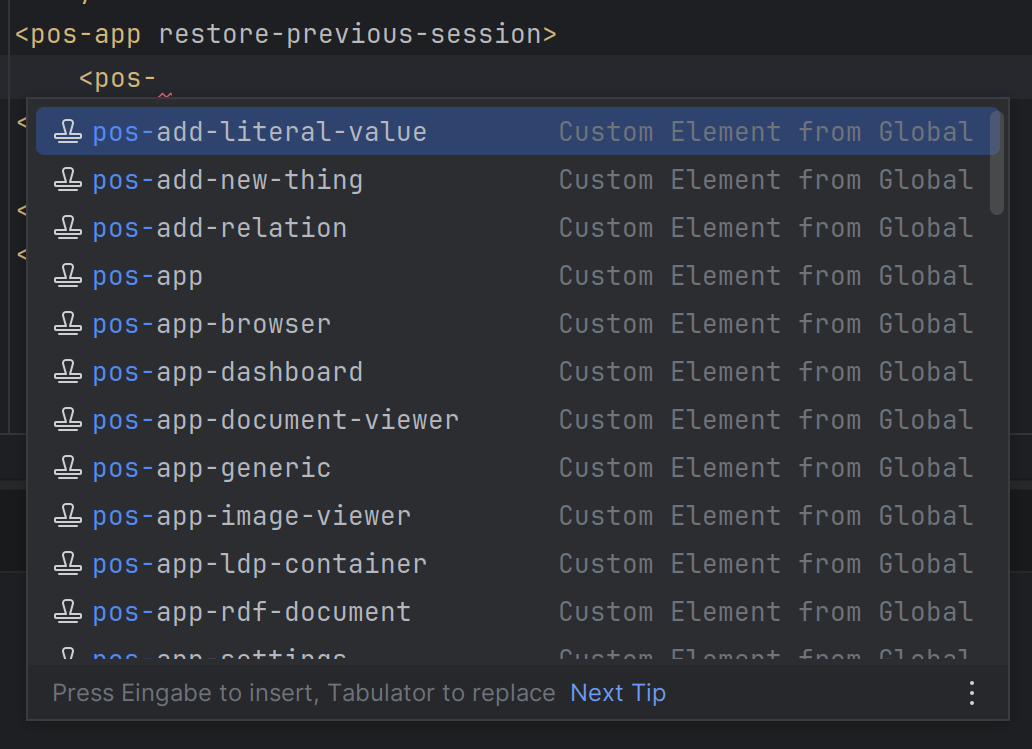The width and height of the screenshot is (1032, 749).
Task: Place cursor after typed pos- tag text
Action: [x=158, y=78]
